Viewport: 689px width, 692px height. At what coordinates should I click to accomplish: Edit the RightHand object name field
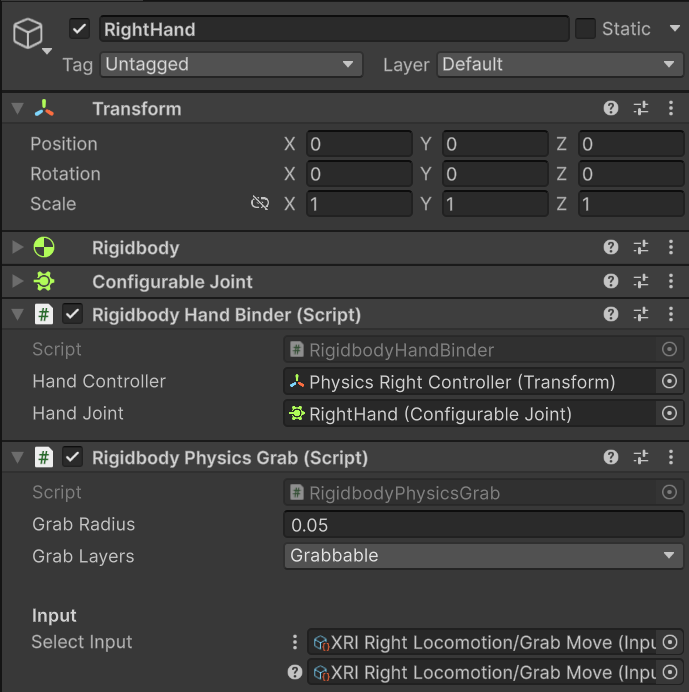[334, 29]
